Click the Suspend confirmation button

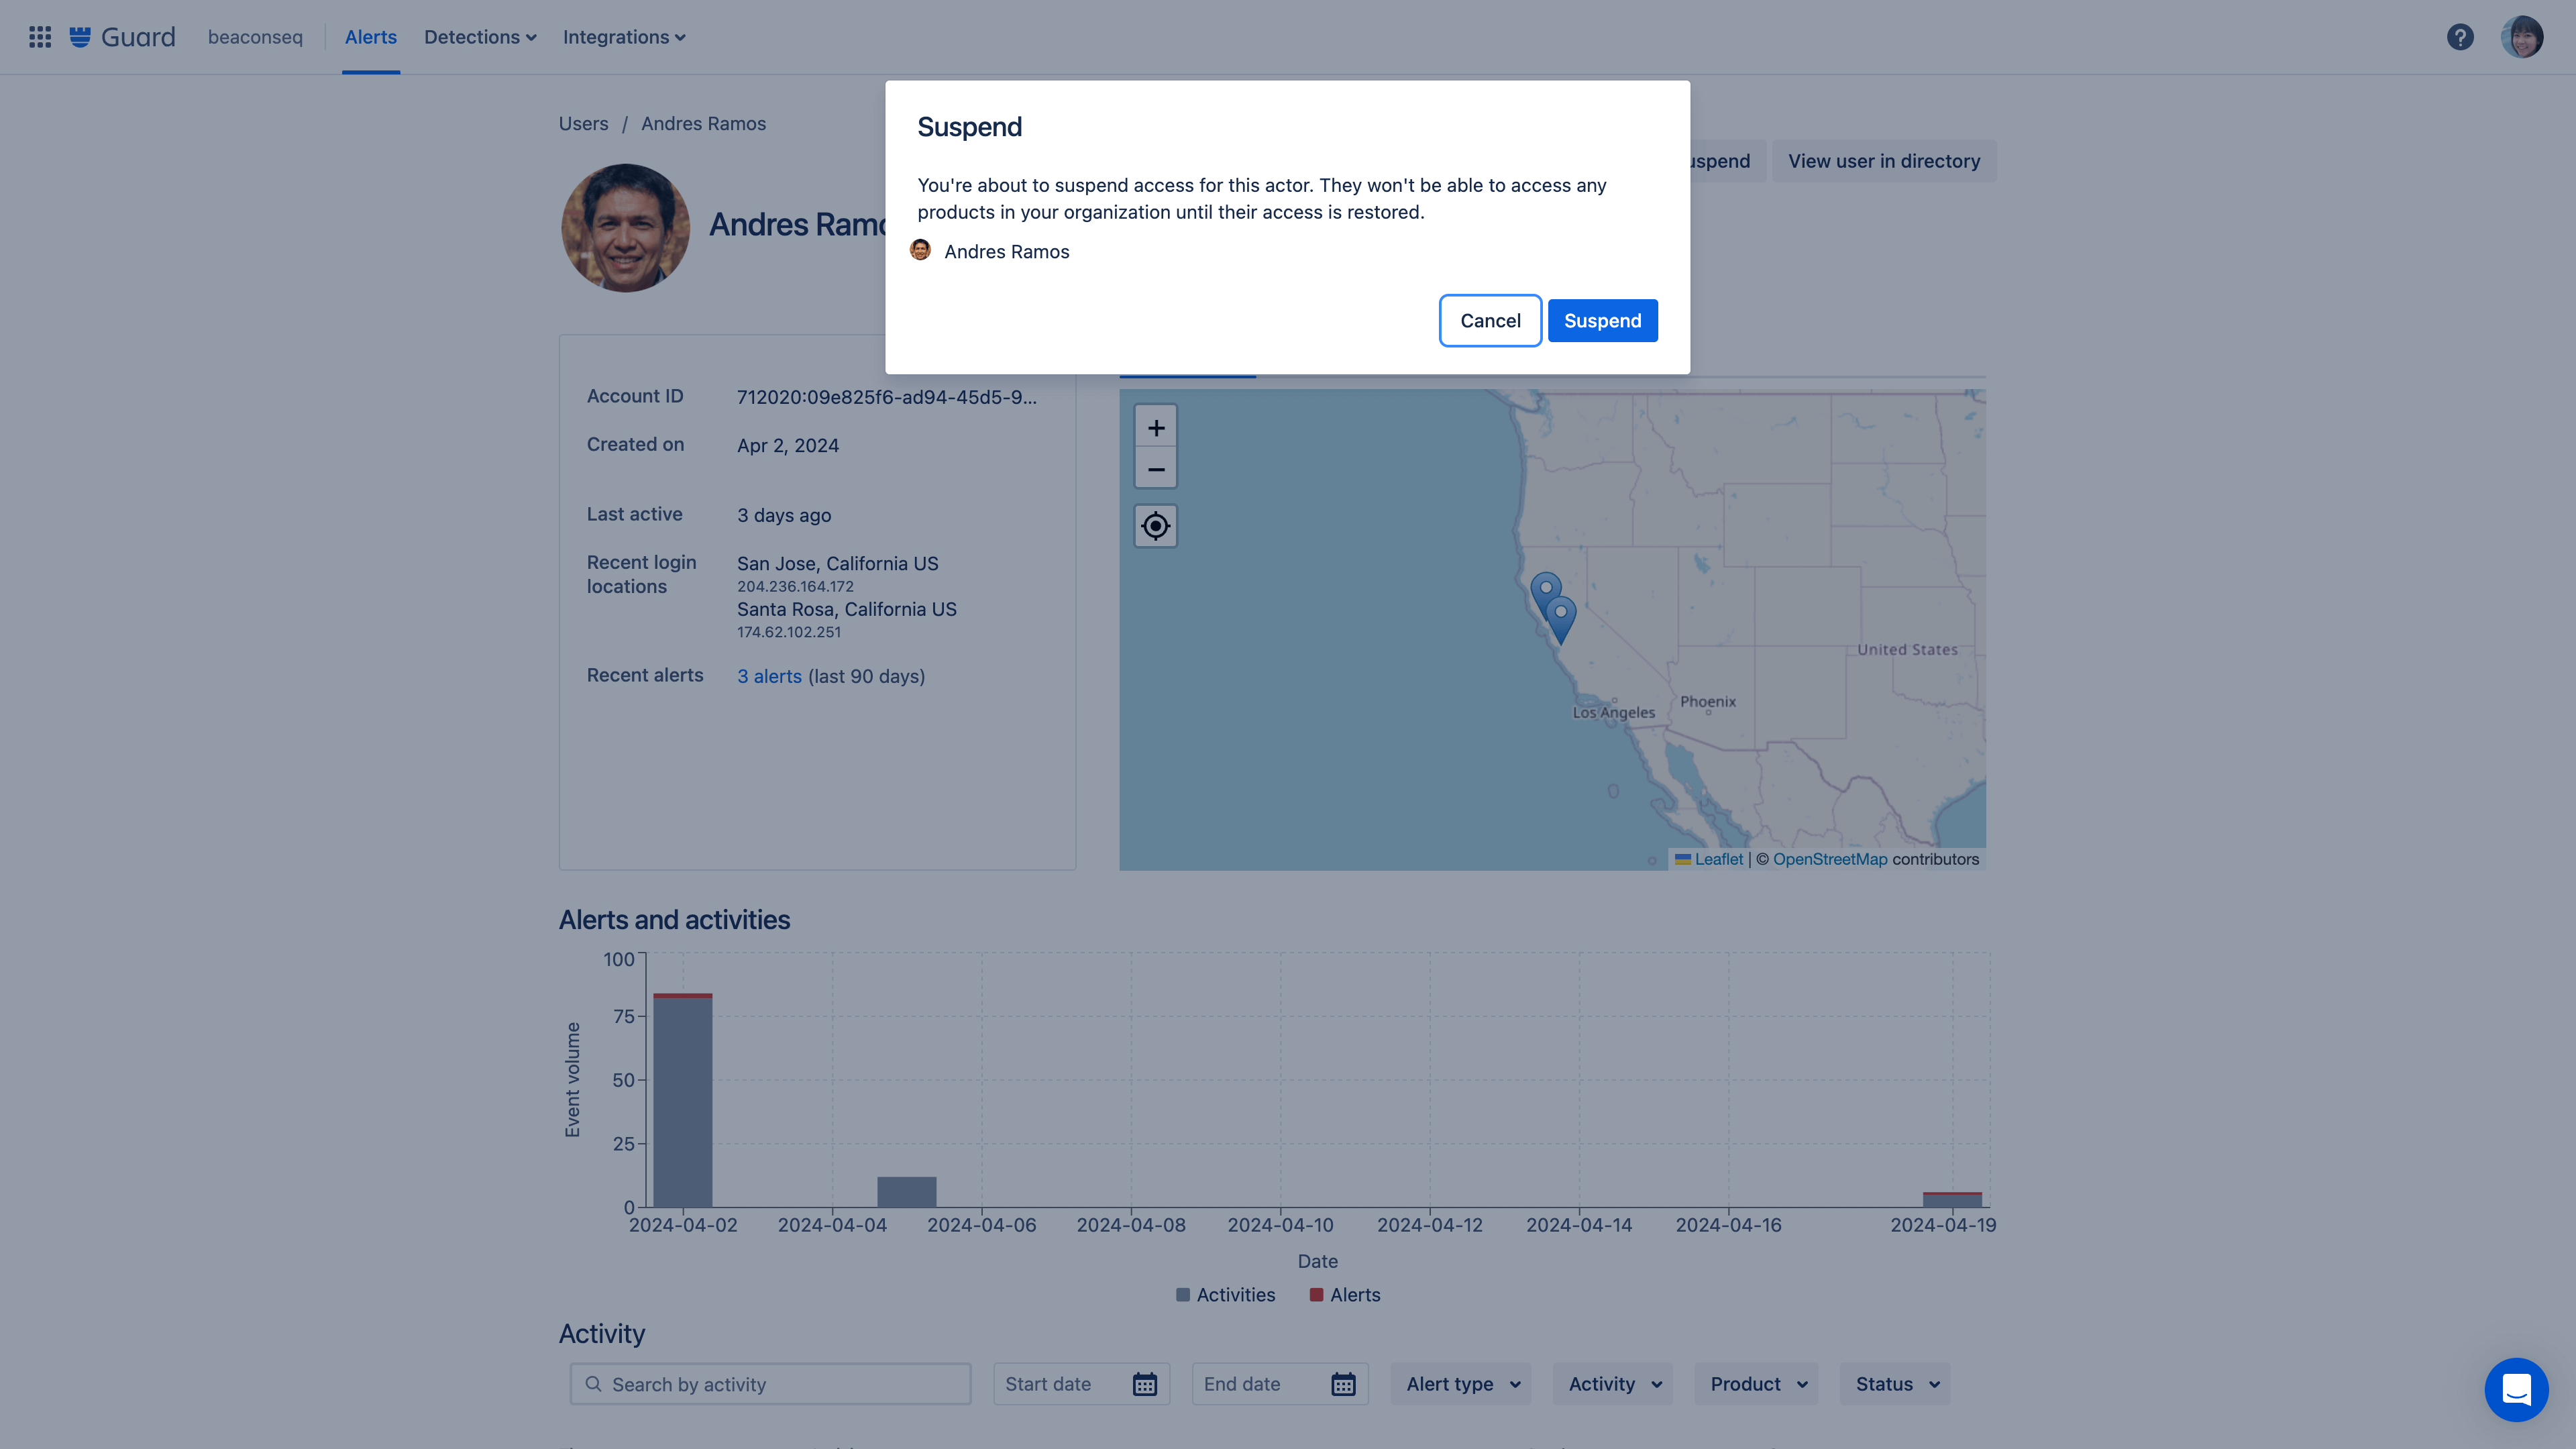(x=1601, y=320)
